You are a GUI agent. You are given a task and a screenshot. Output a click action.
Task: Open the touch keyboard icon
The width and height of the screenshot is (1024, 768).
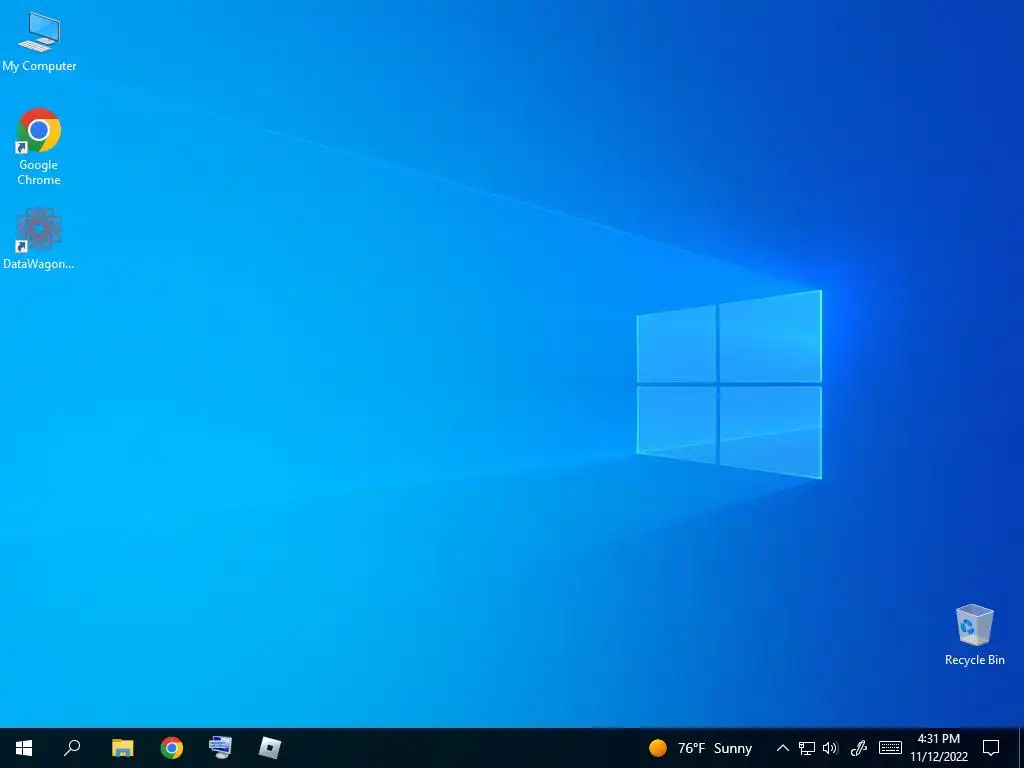coord(890,748)
